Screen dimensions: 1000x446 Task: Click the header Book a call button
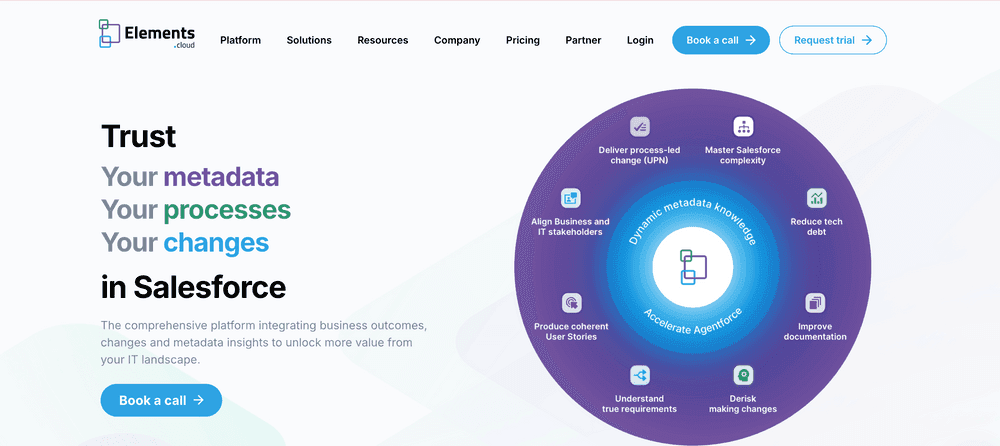(x=720, y=40)
